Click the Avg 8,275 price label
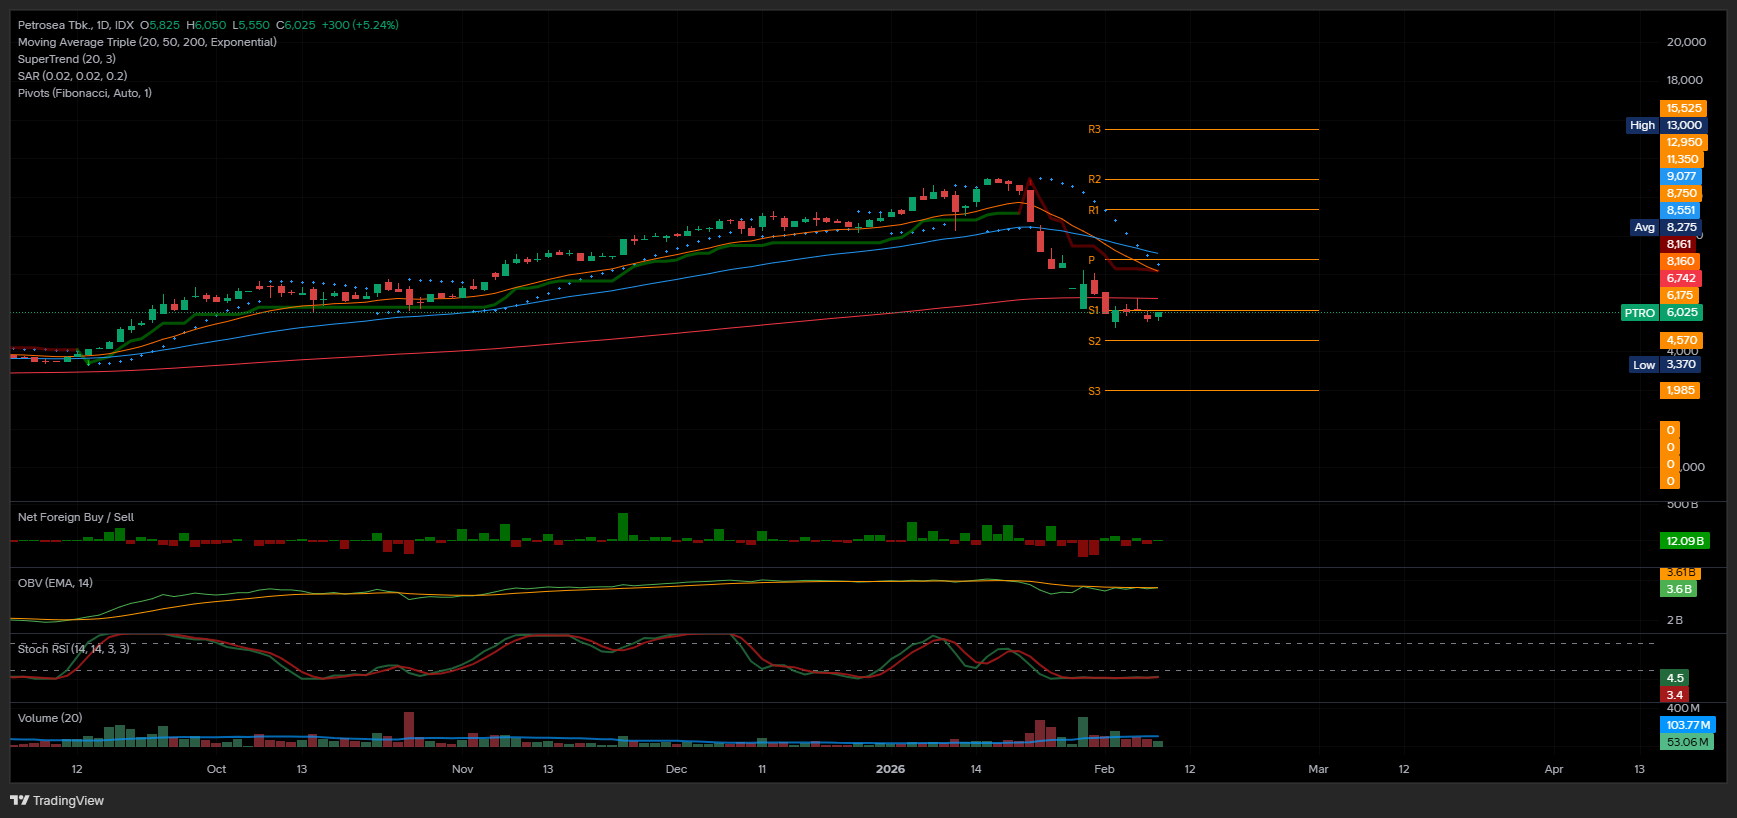The width and height of the screenshot is (1737, 818). [x=1665, y=227]
